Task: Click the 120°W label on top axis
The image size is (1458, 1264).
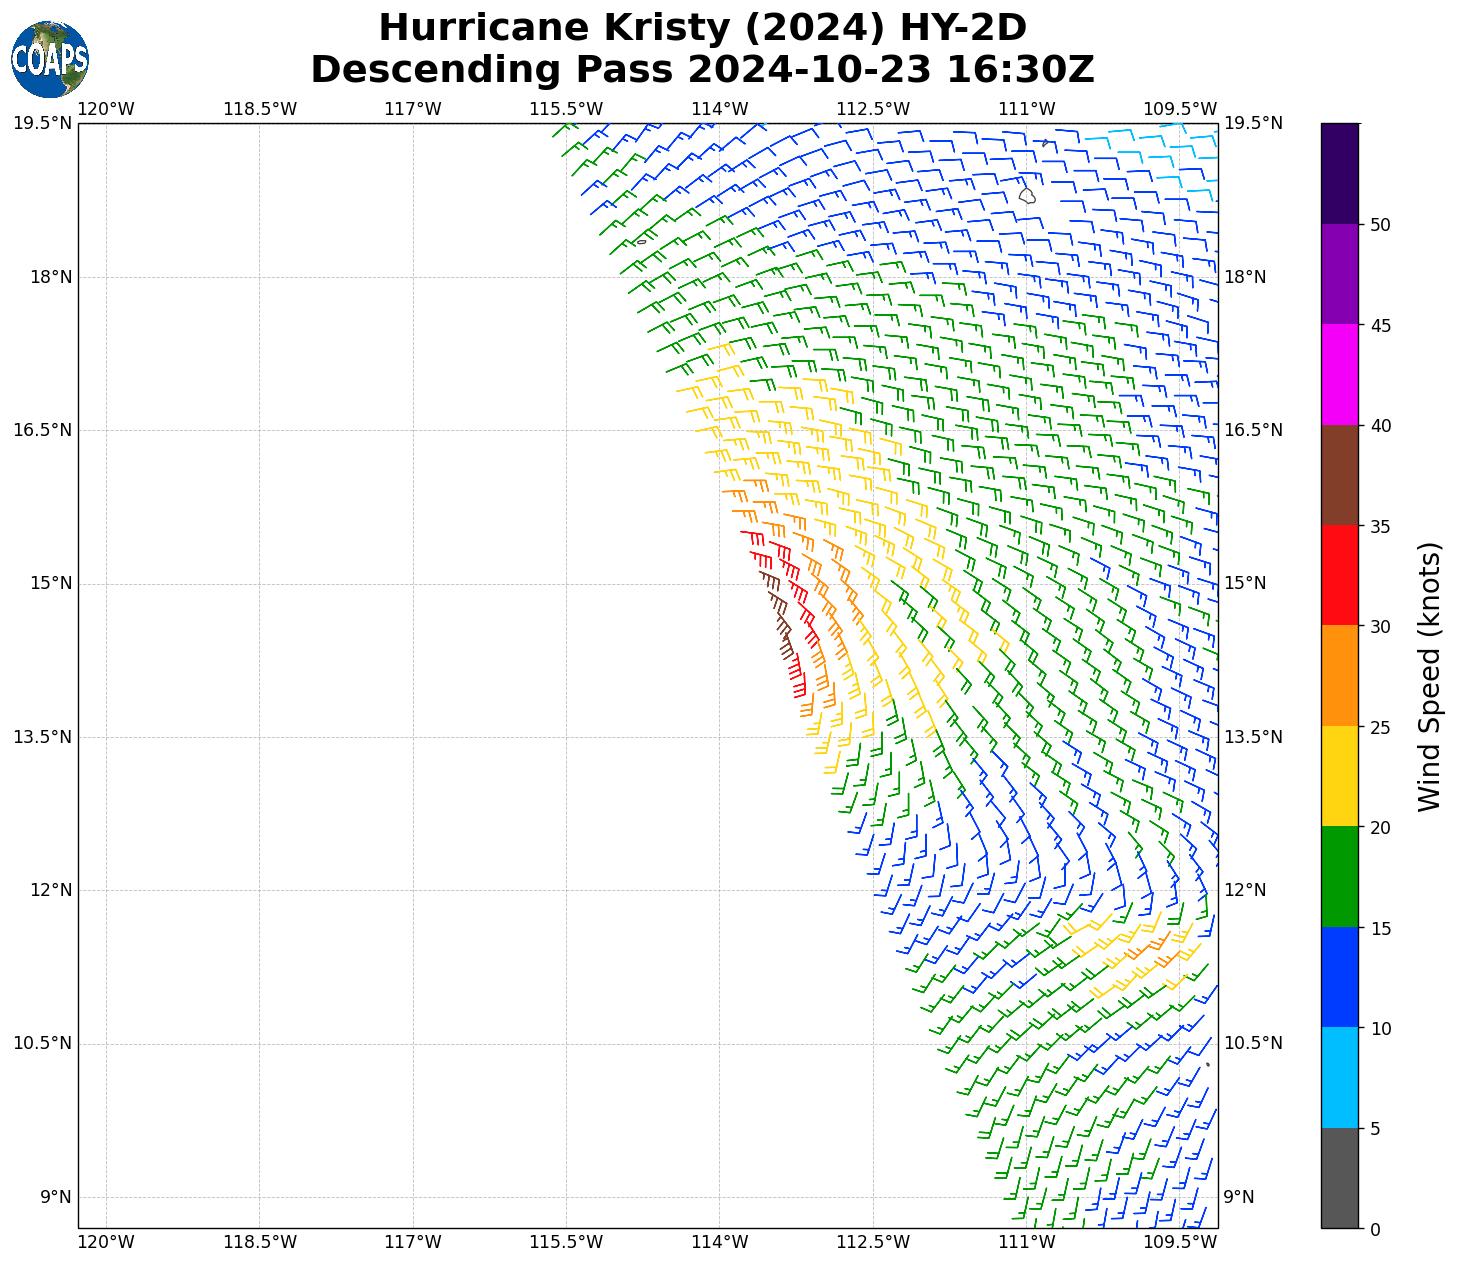Action: tap(106, 109)
